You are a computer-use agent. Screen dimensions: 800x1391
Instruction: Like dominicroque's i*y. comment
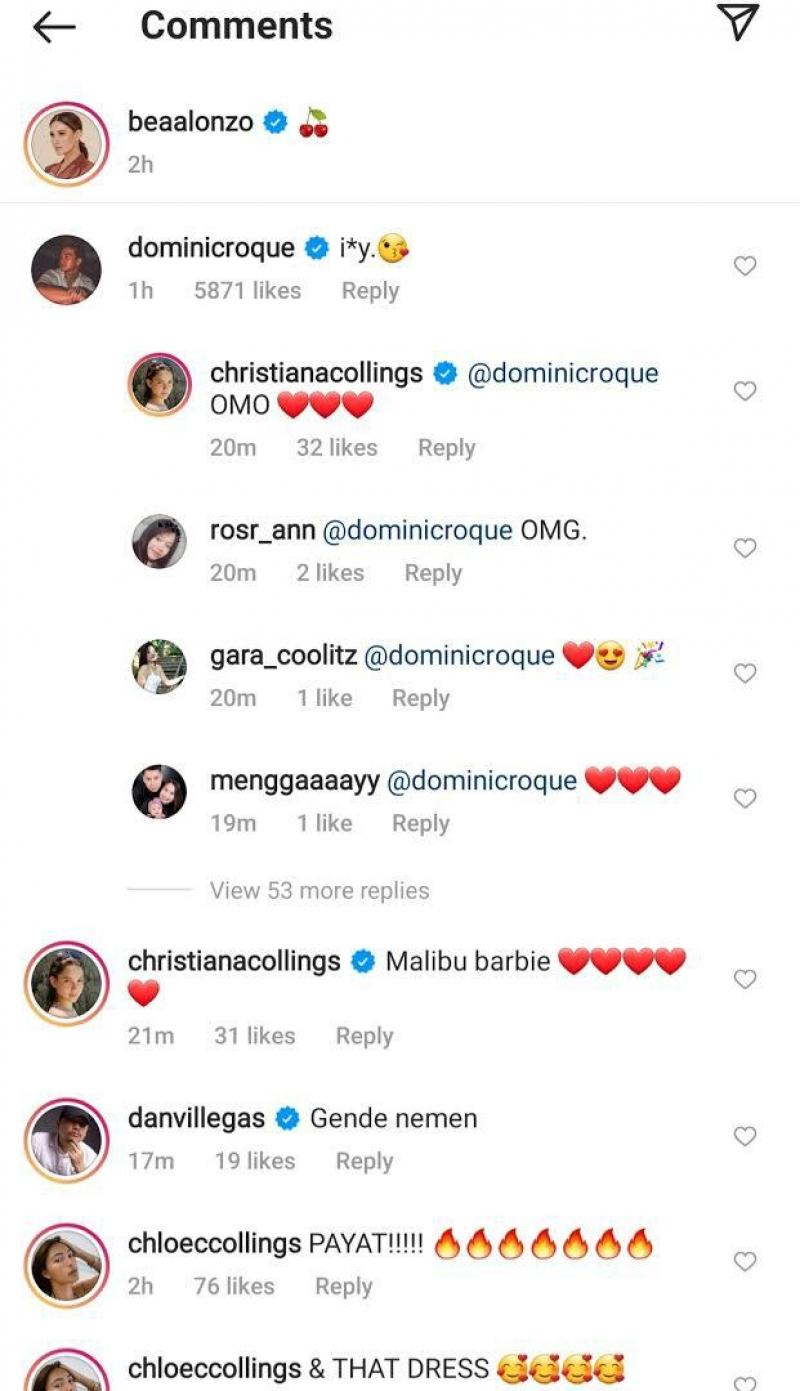click(x=745, y=266)
